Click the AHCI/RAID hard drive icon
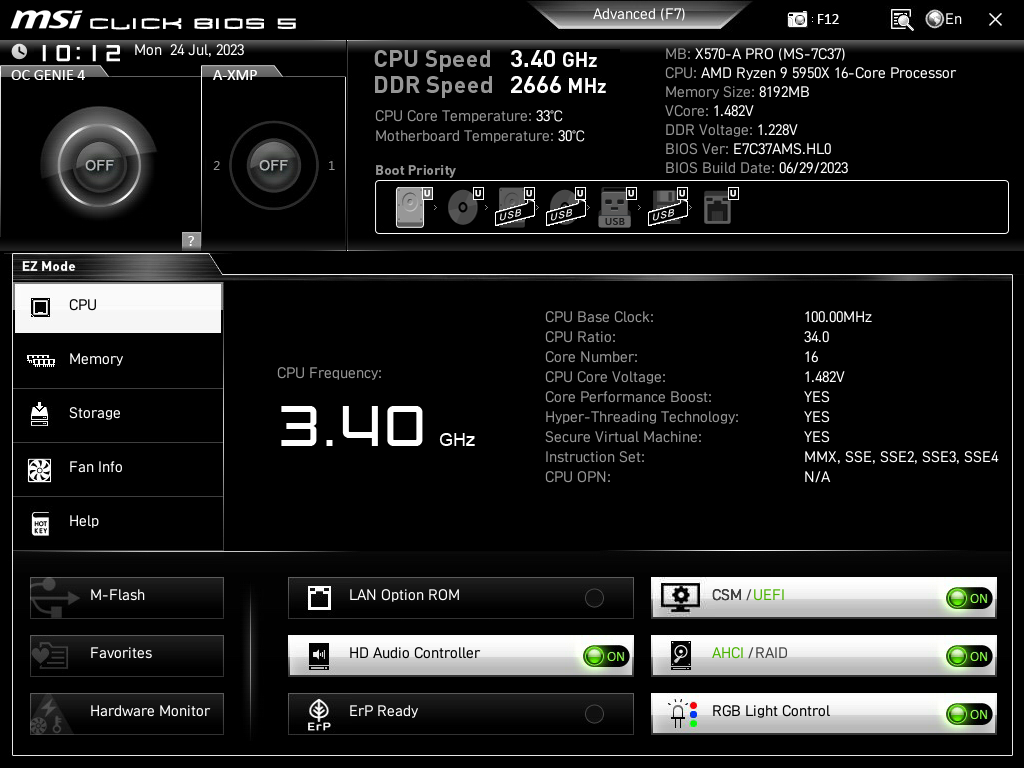 (681, 655)
